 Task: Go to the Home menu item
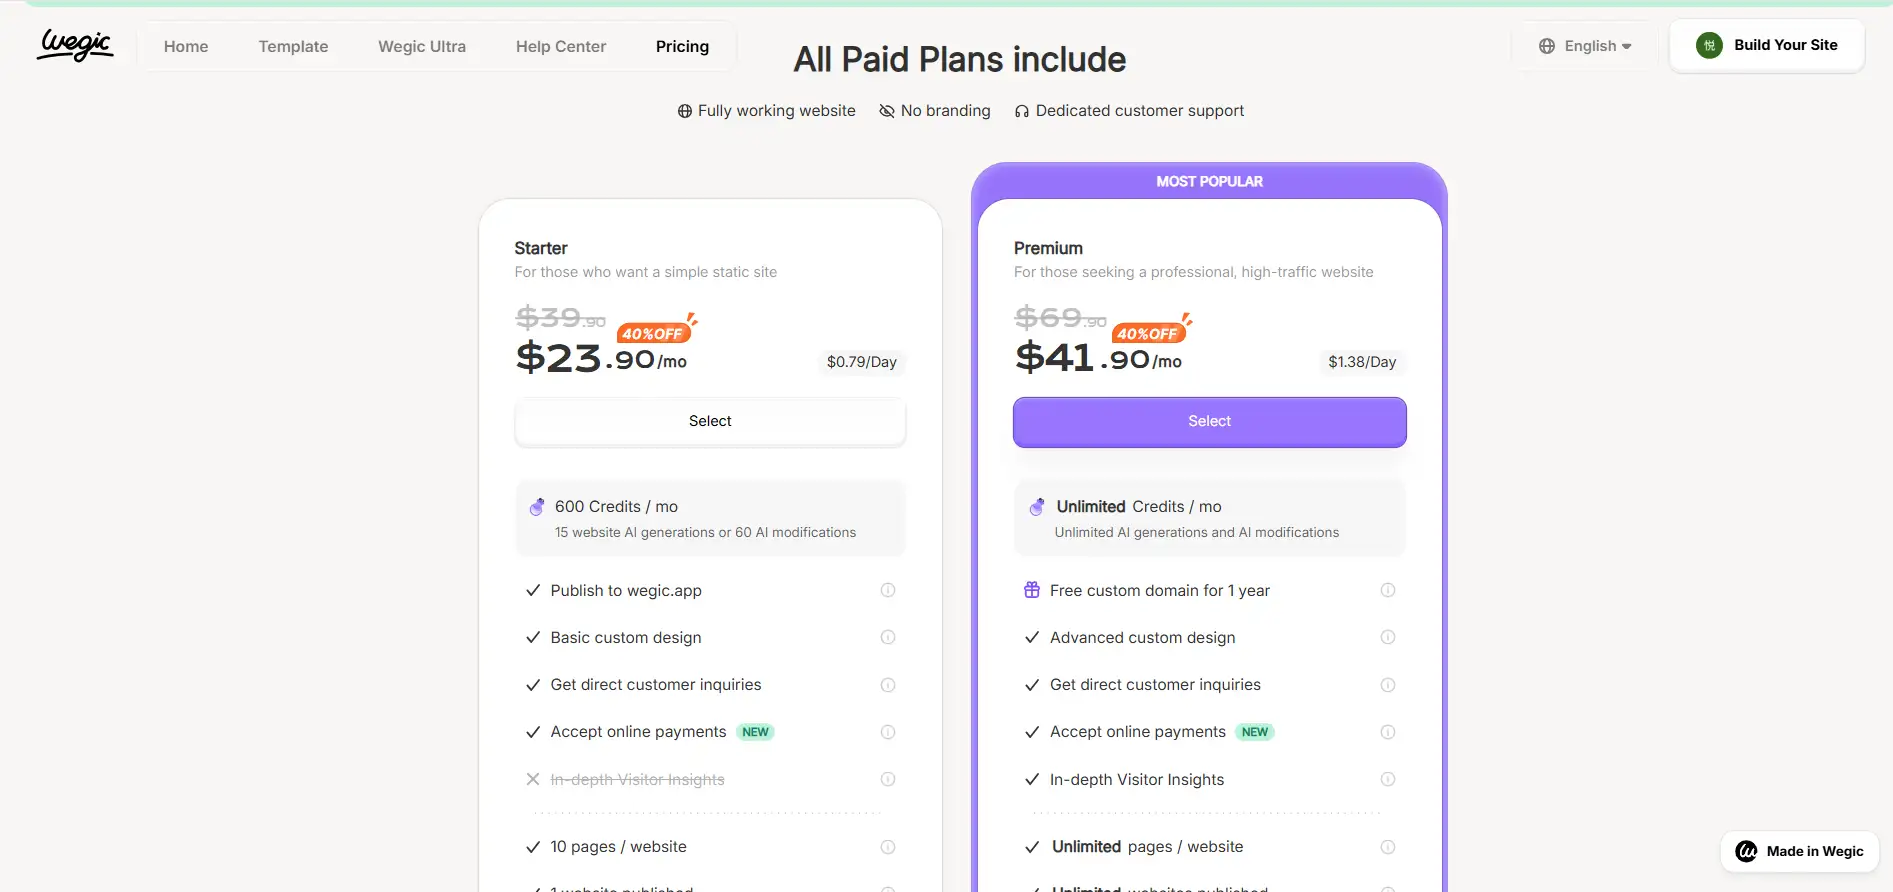coord(186,46)
